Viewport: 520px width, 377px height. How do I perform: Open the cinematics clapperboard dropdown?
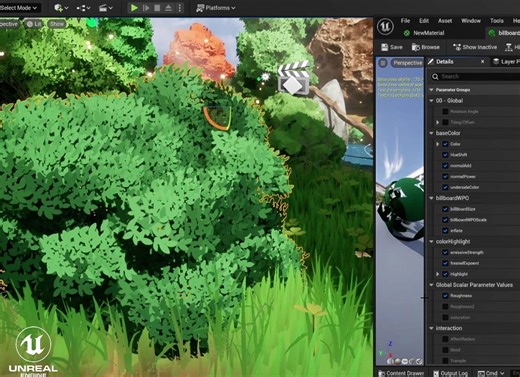click(106, 8)
